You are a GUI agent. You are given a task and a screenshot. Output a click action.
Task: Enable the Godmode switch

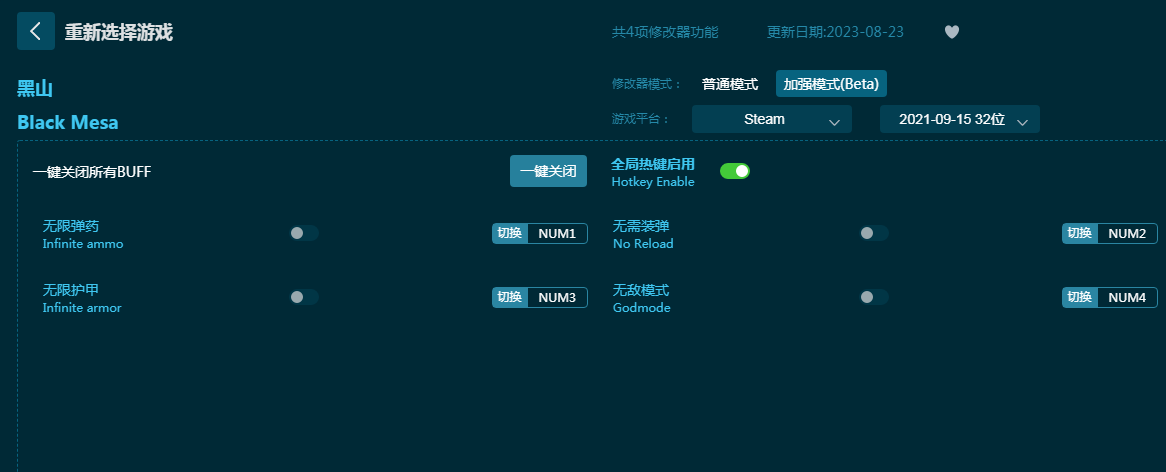pyautogui.click(x=874, y=297)
